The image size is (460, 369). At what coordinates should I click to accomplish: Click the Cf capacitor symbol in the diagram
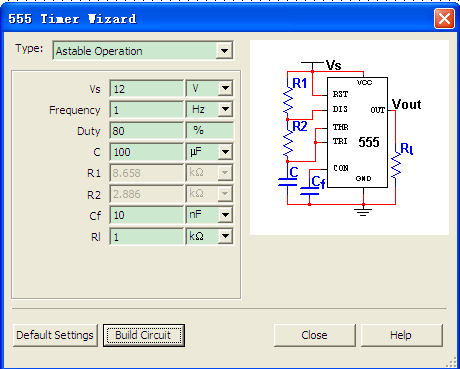pos(309,191)
